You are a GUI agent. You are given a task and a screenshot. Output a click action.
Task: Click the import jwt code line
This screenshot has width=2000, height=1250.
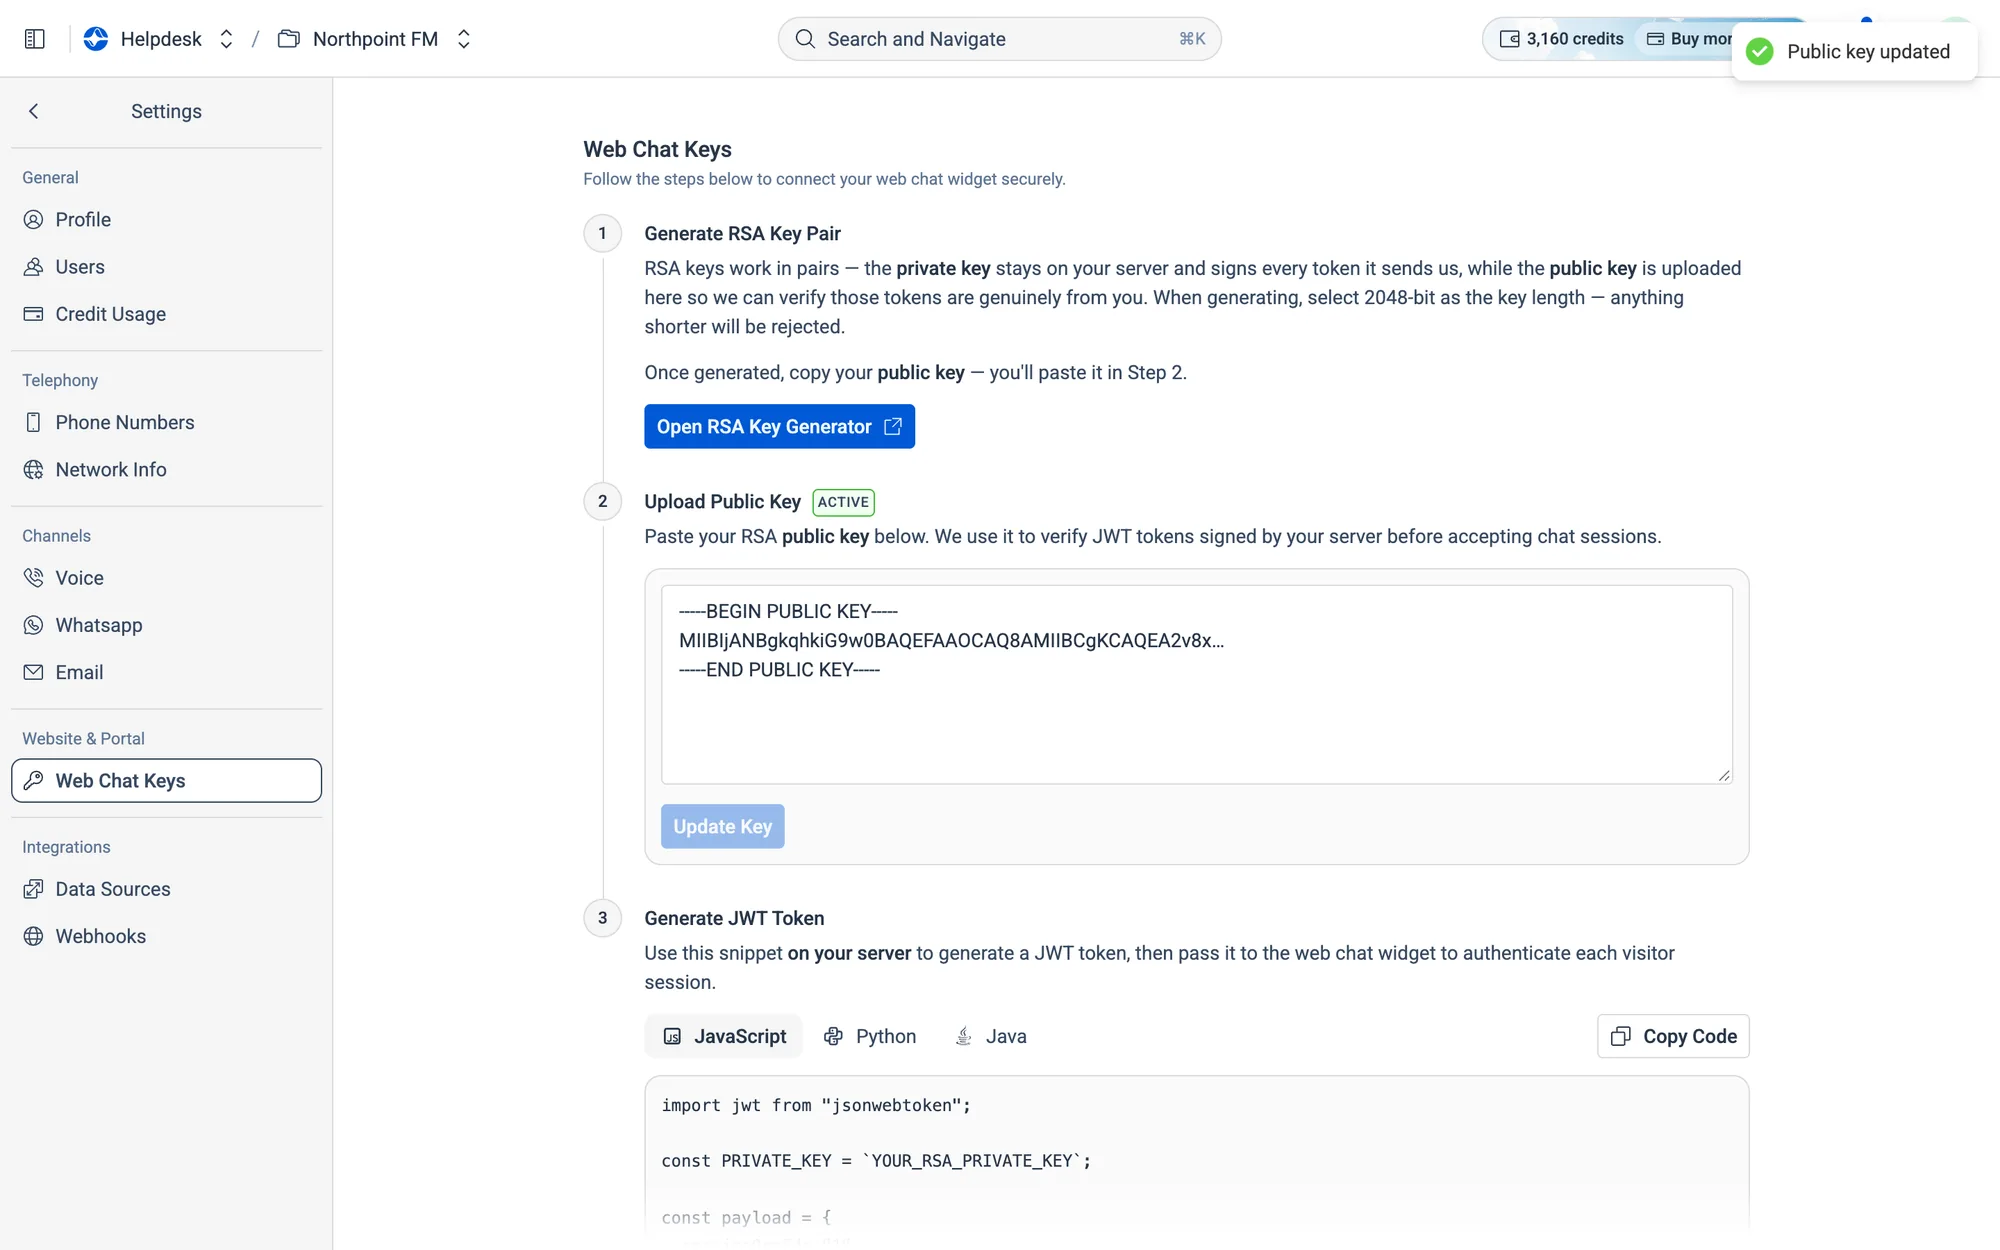click(816, 1105)
